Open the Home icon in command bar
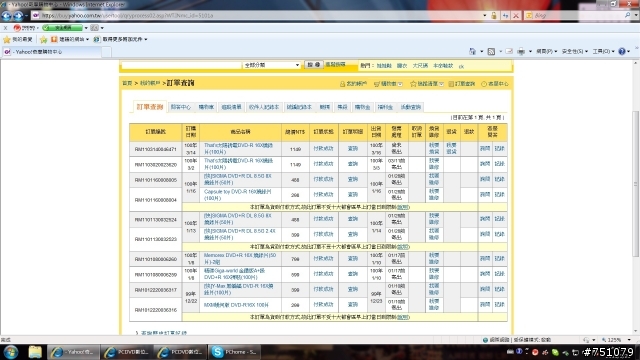The width and height of the screenshot is (640, 360). (472, 51)
